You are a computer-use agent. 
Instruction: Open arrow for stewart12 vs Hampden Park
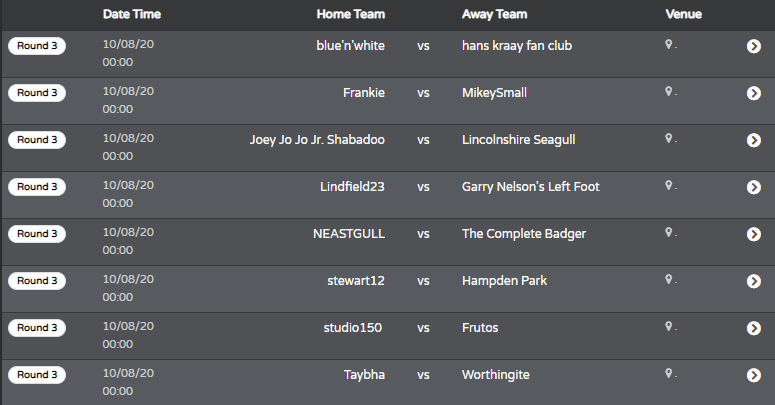point(754,281)
